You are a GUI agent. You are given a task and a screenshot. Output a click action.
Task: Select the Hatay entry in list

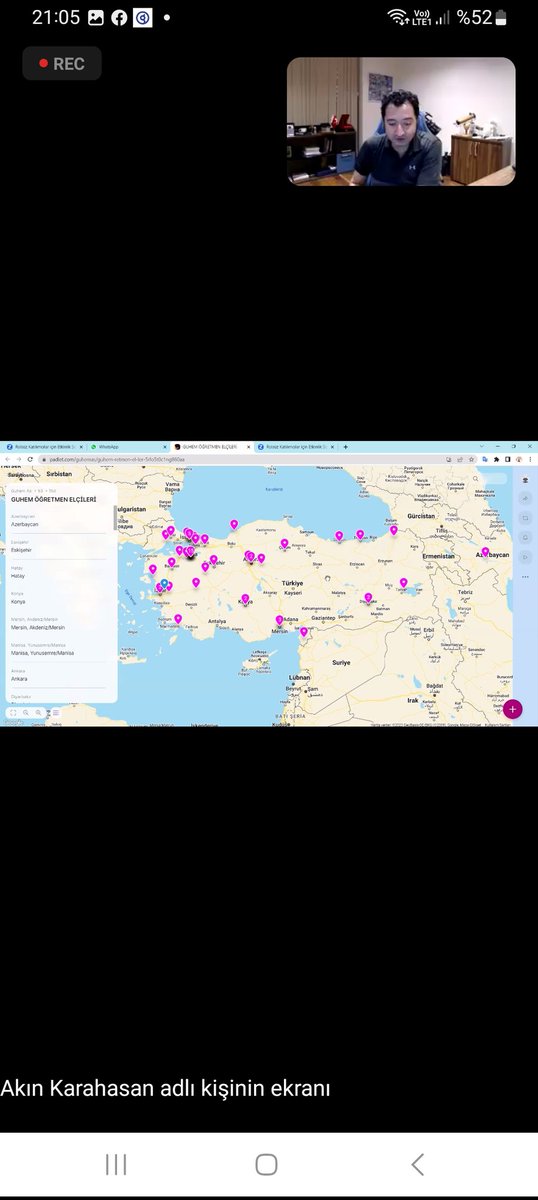coord(60,573)
